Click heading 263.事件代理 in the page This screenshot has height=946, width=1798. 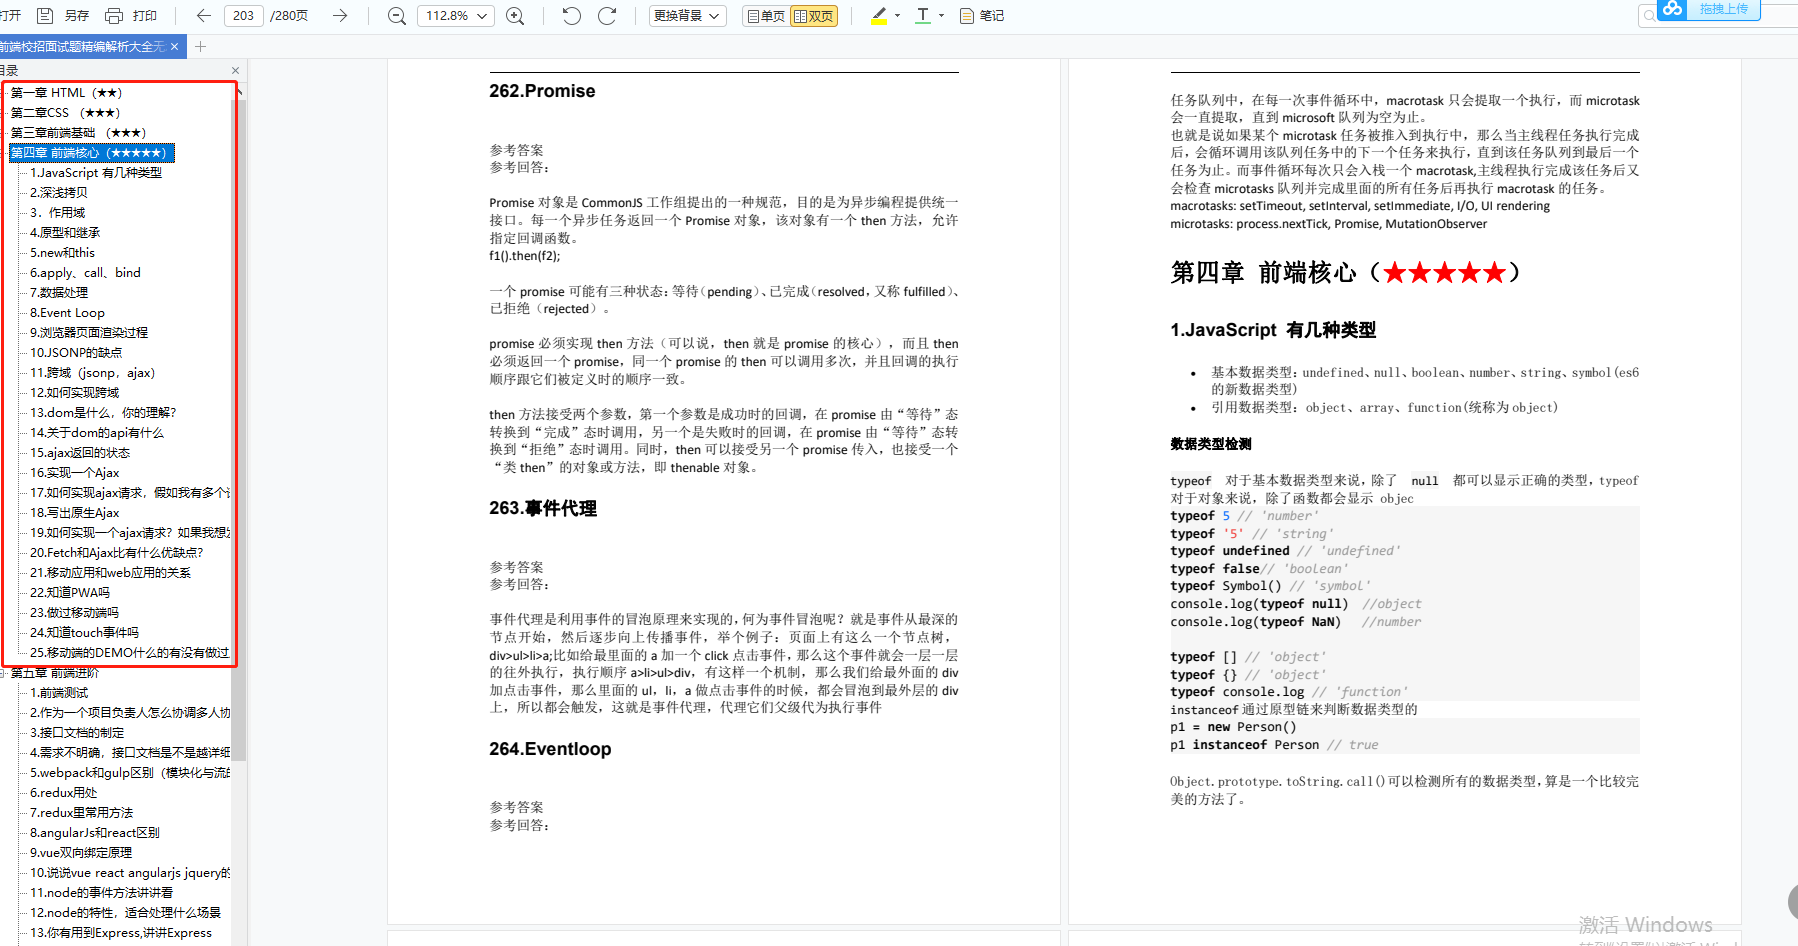[x=543, y=509]
